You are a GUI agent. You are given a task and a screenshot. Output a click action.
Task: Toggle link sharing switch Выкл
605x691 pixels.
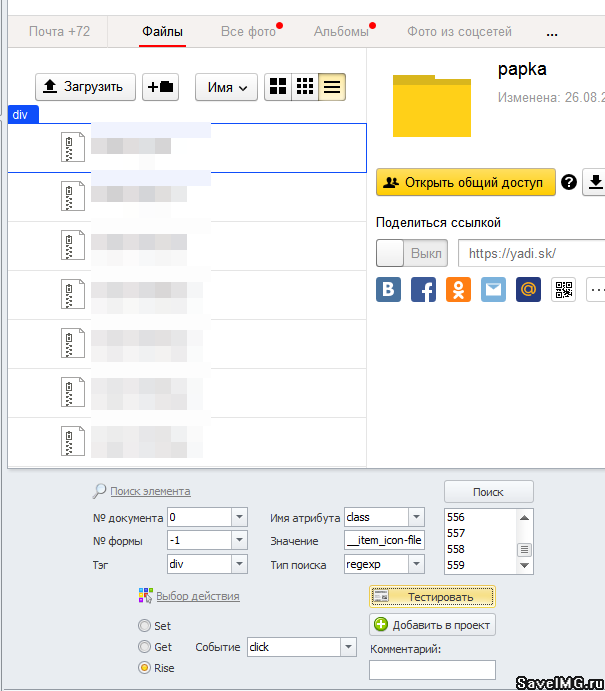[410, 253]
